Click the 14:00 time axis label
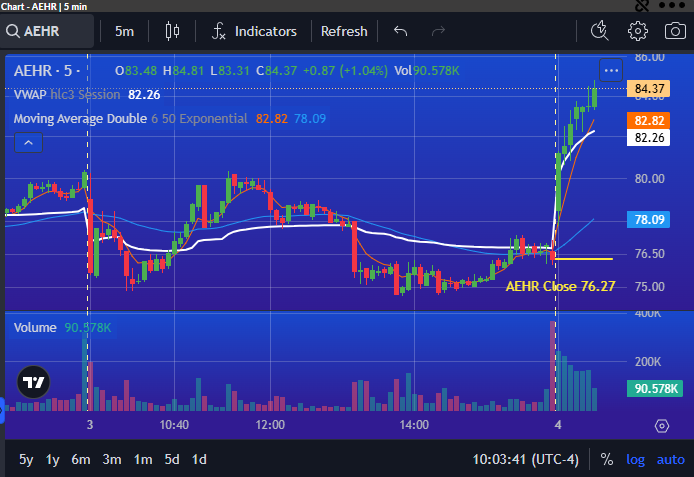 pos(414,425)
